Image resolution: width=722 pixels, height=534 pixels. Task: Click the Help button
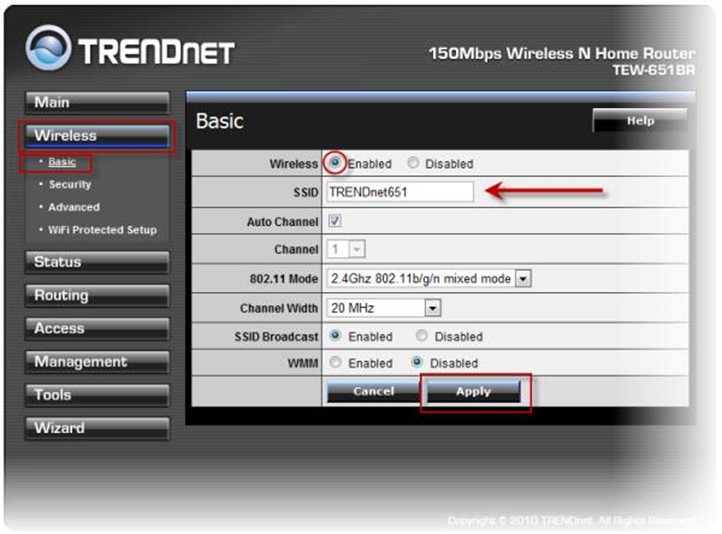coord(640,121)
